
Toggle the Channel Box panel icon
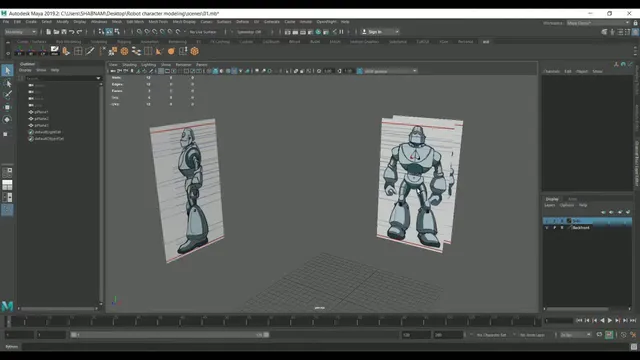point(636,32)
